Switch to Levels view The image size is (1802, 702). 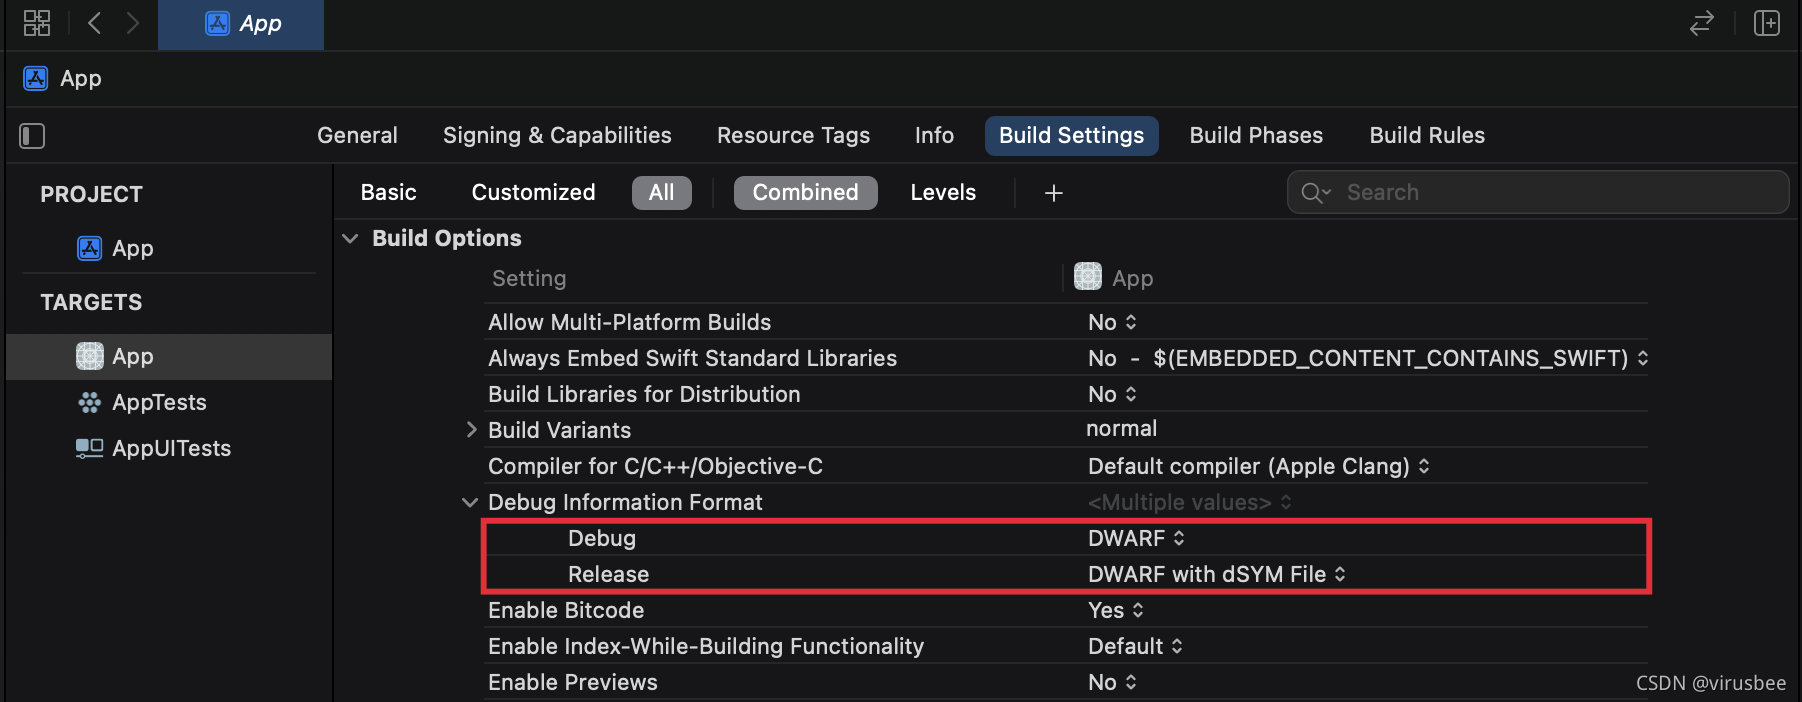(x=943, y=192)
